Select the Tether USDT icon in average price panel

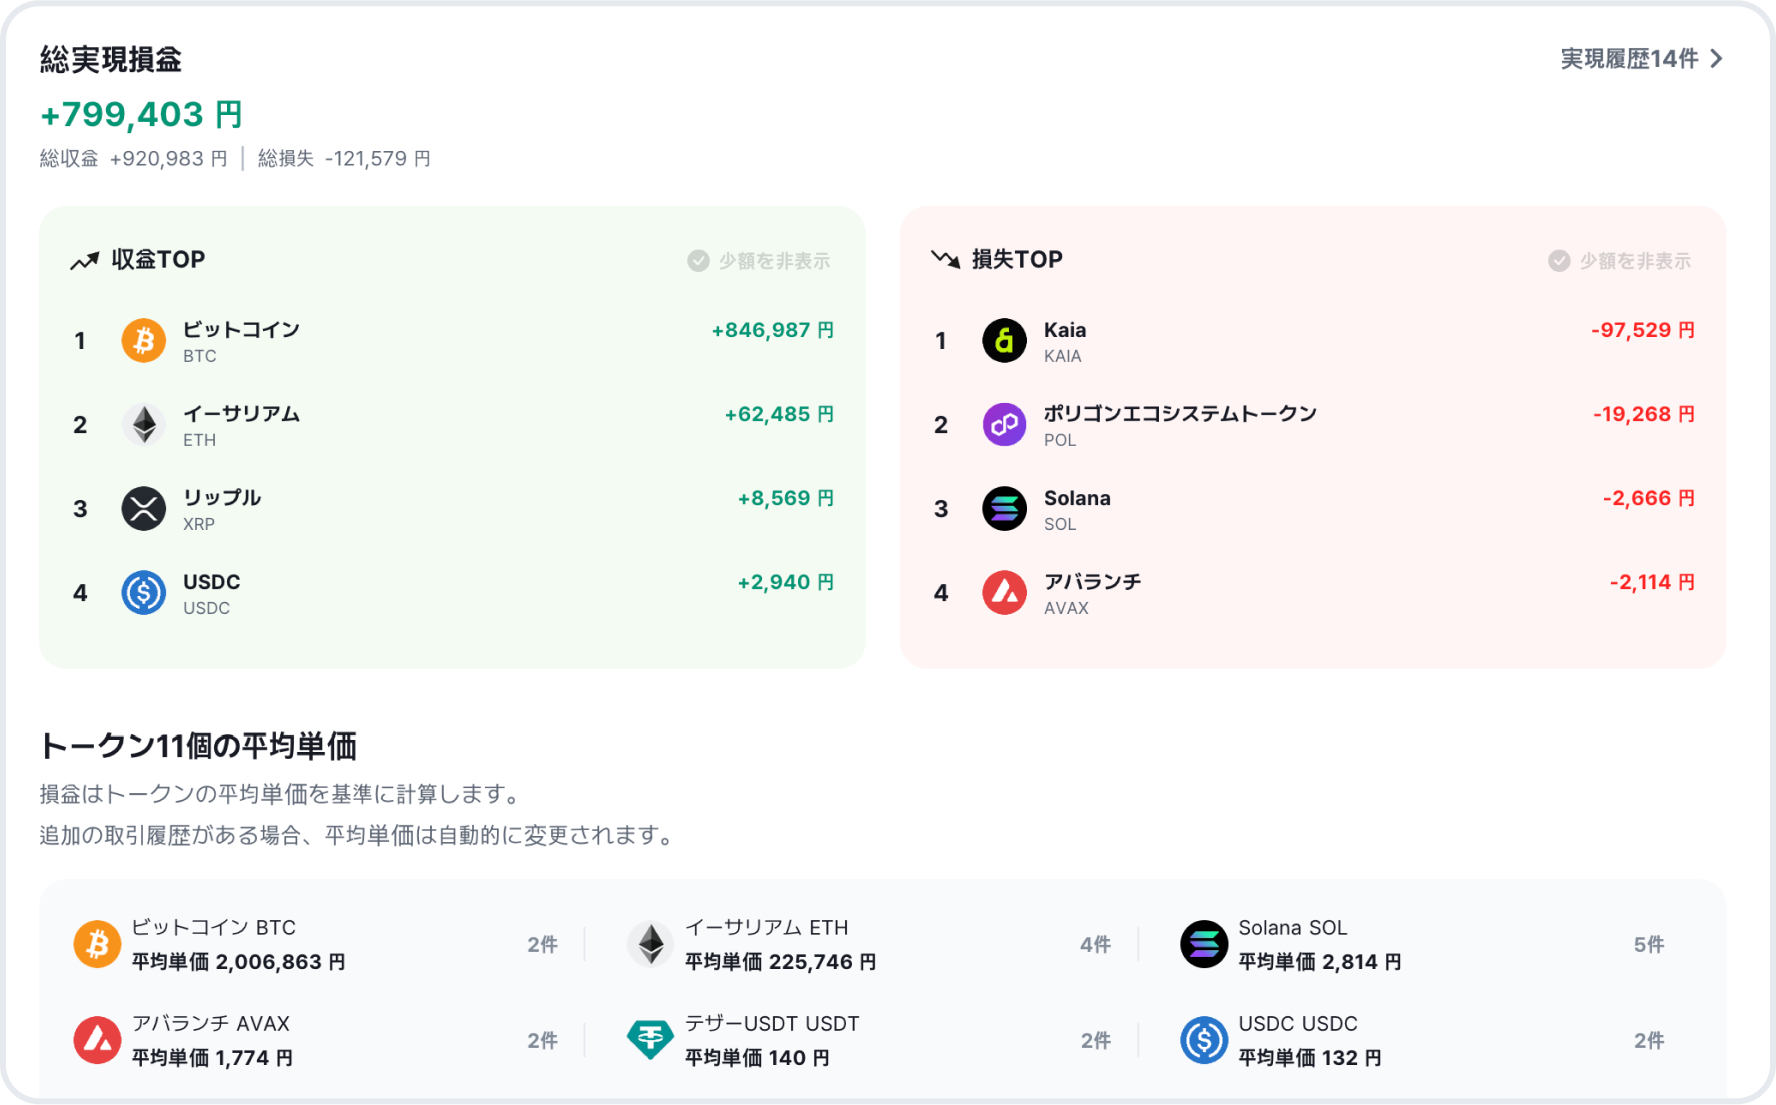click(x=650, y=1039)
